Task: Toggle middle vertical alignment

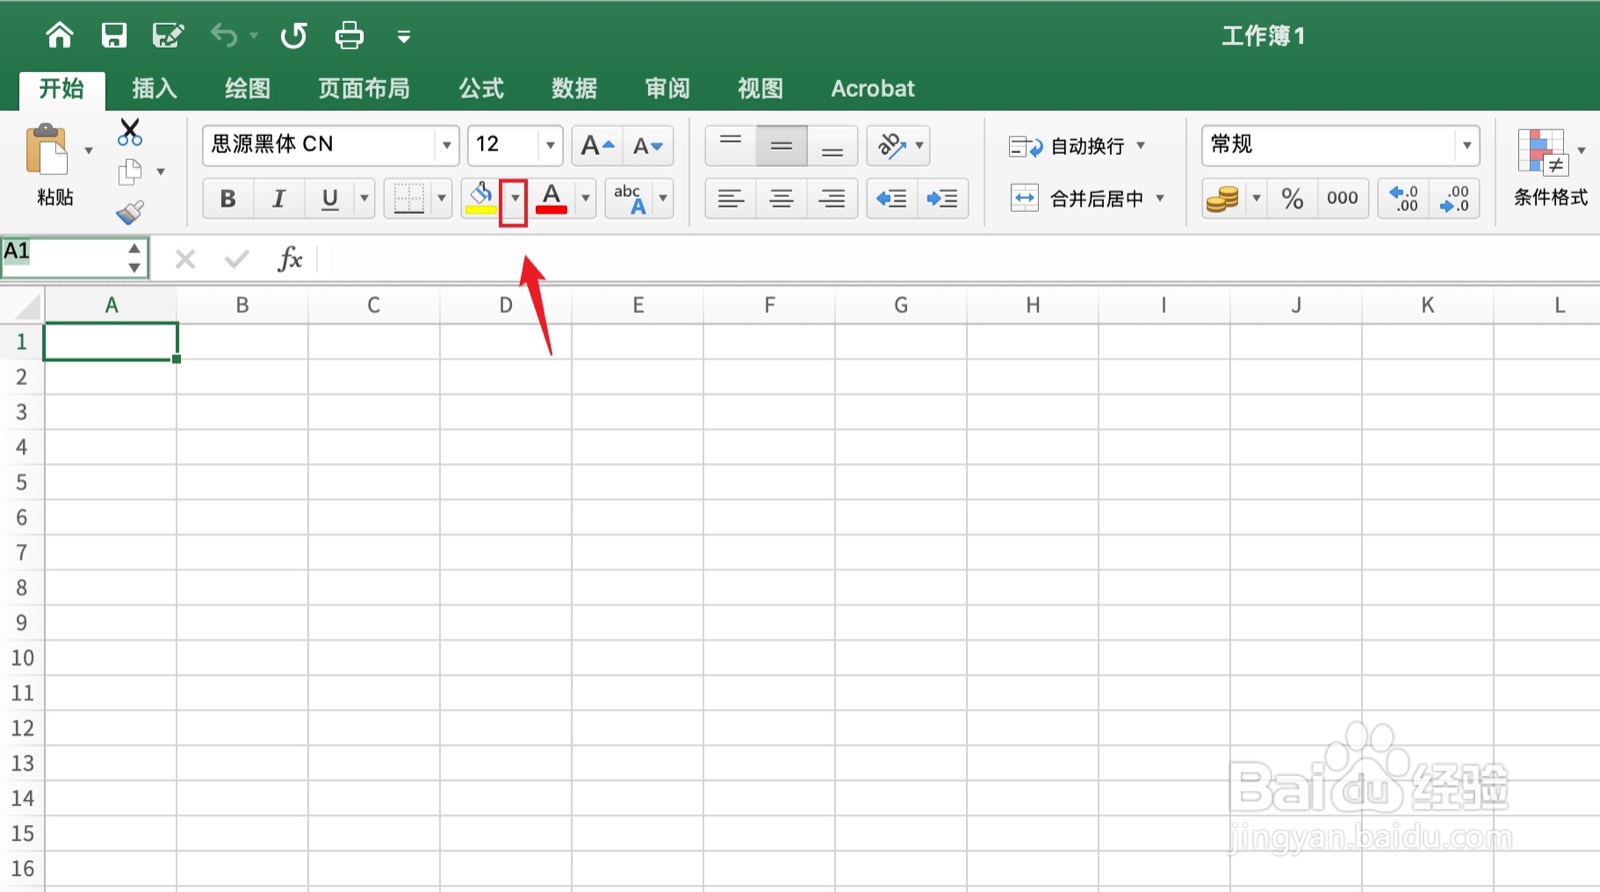Action: [782, 146]
